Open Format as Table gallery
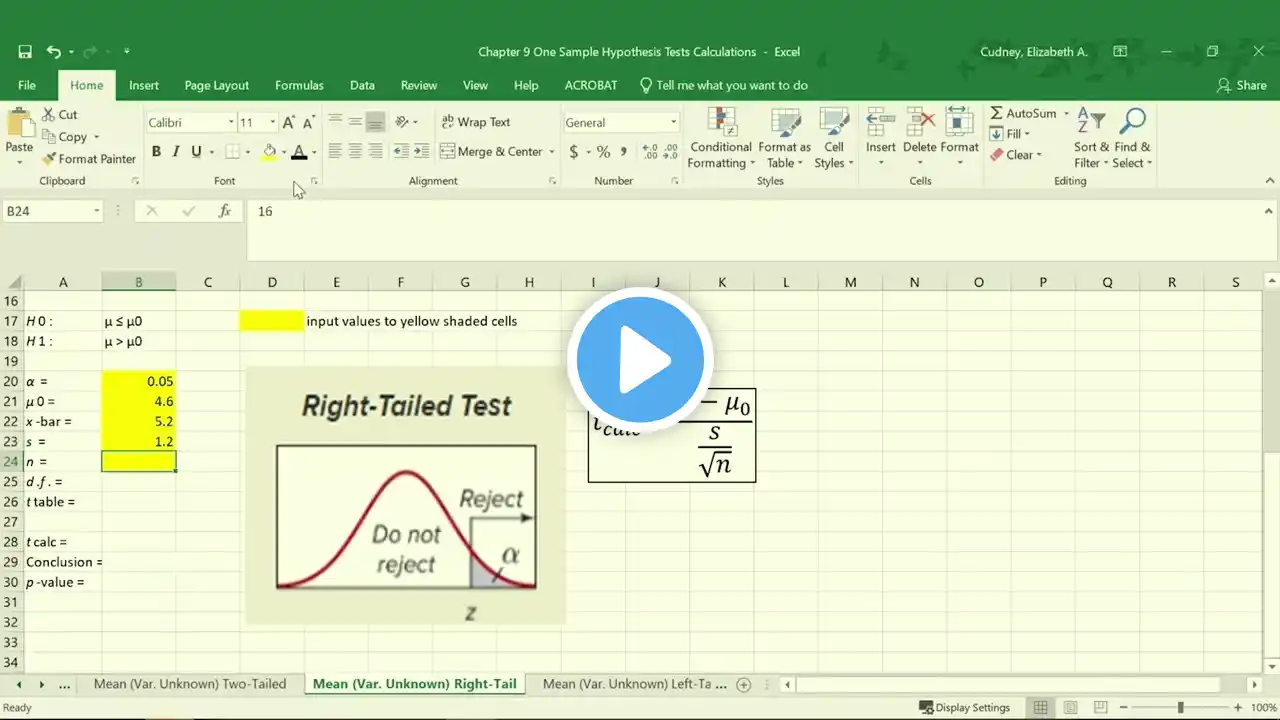Screen dimensions: 1280x720 click(785, 138)
